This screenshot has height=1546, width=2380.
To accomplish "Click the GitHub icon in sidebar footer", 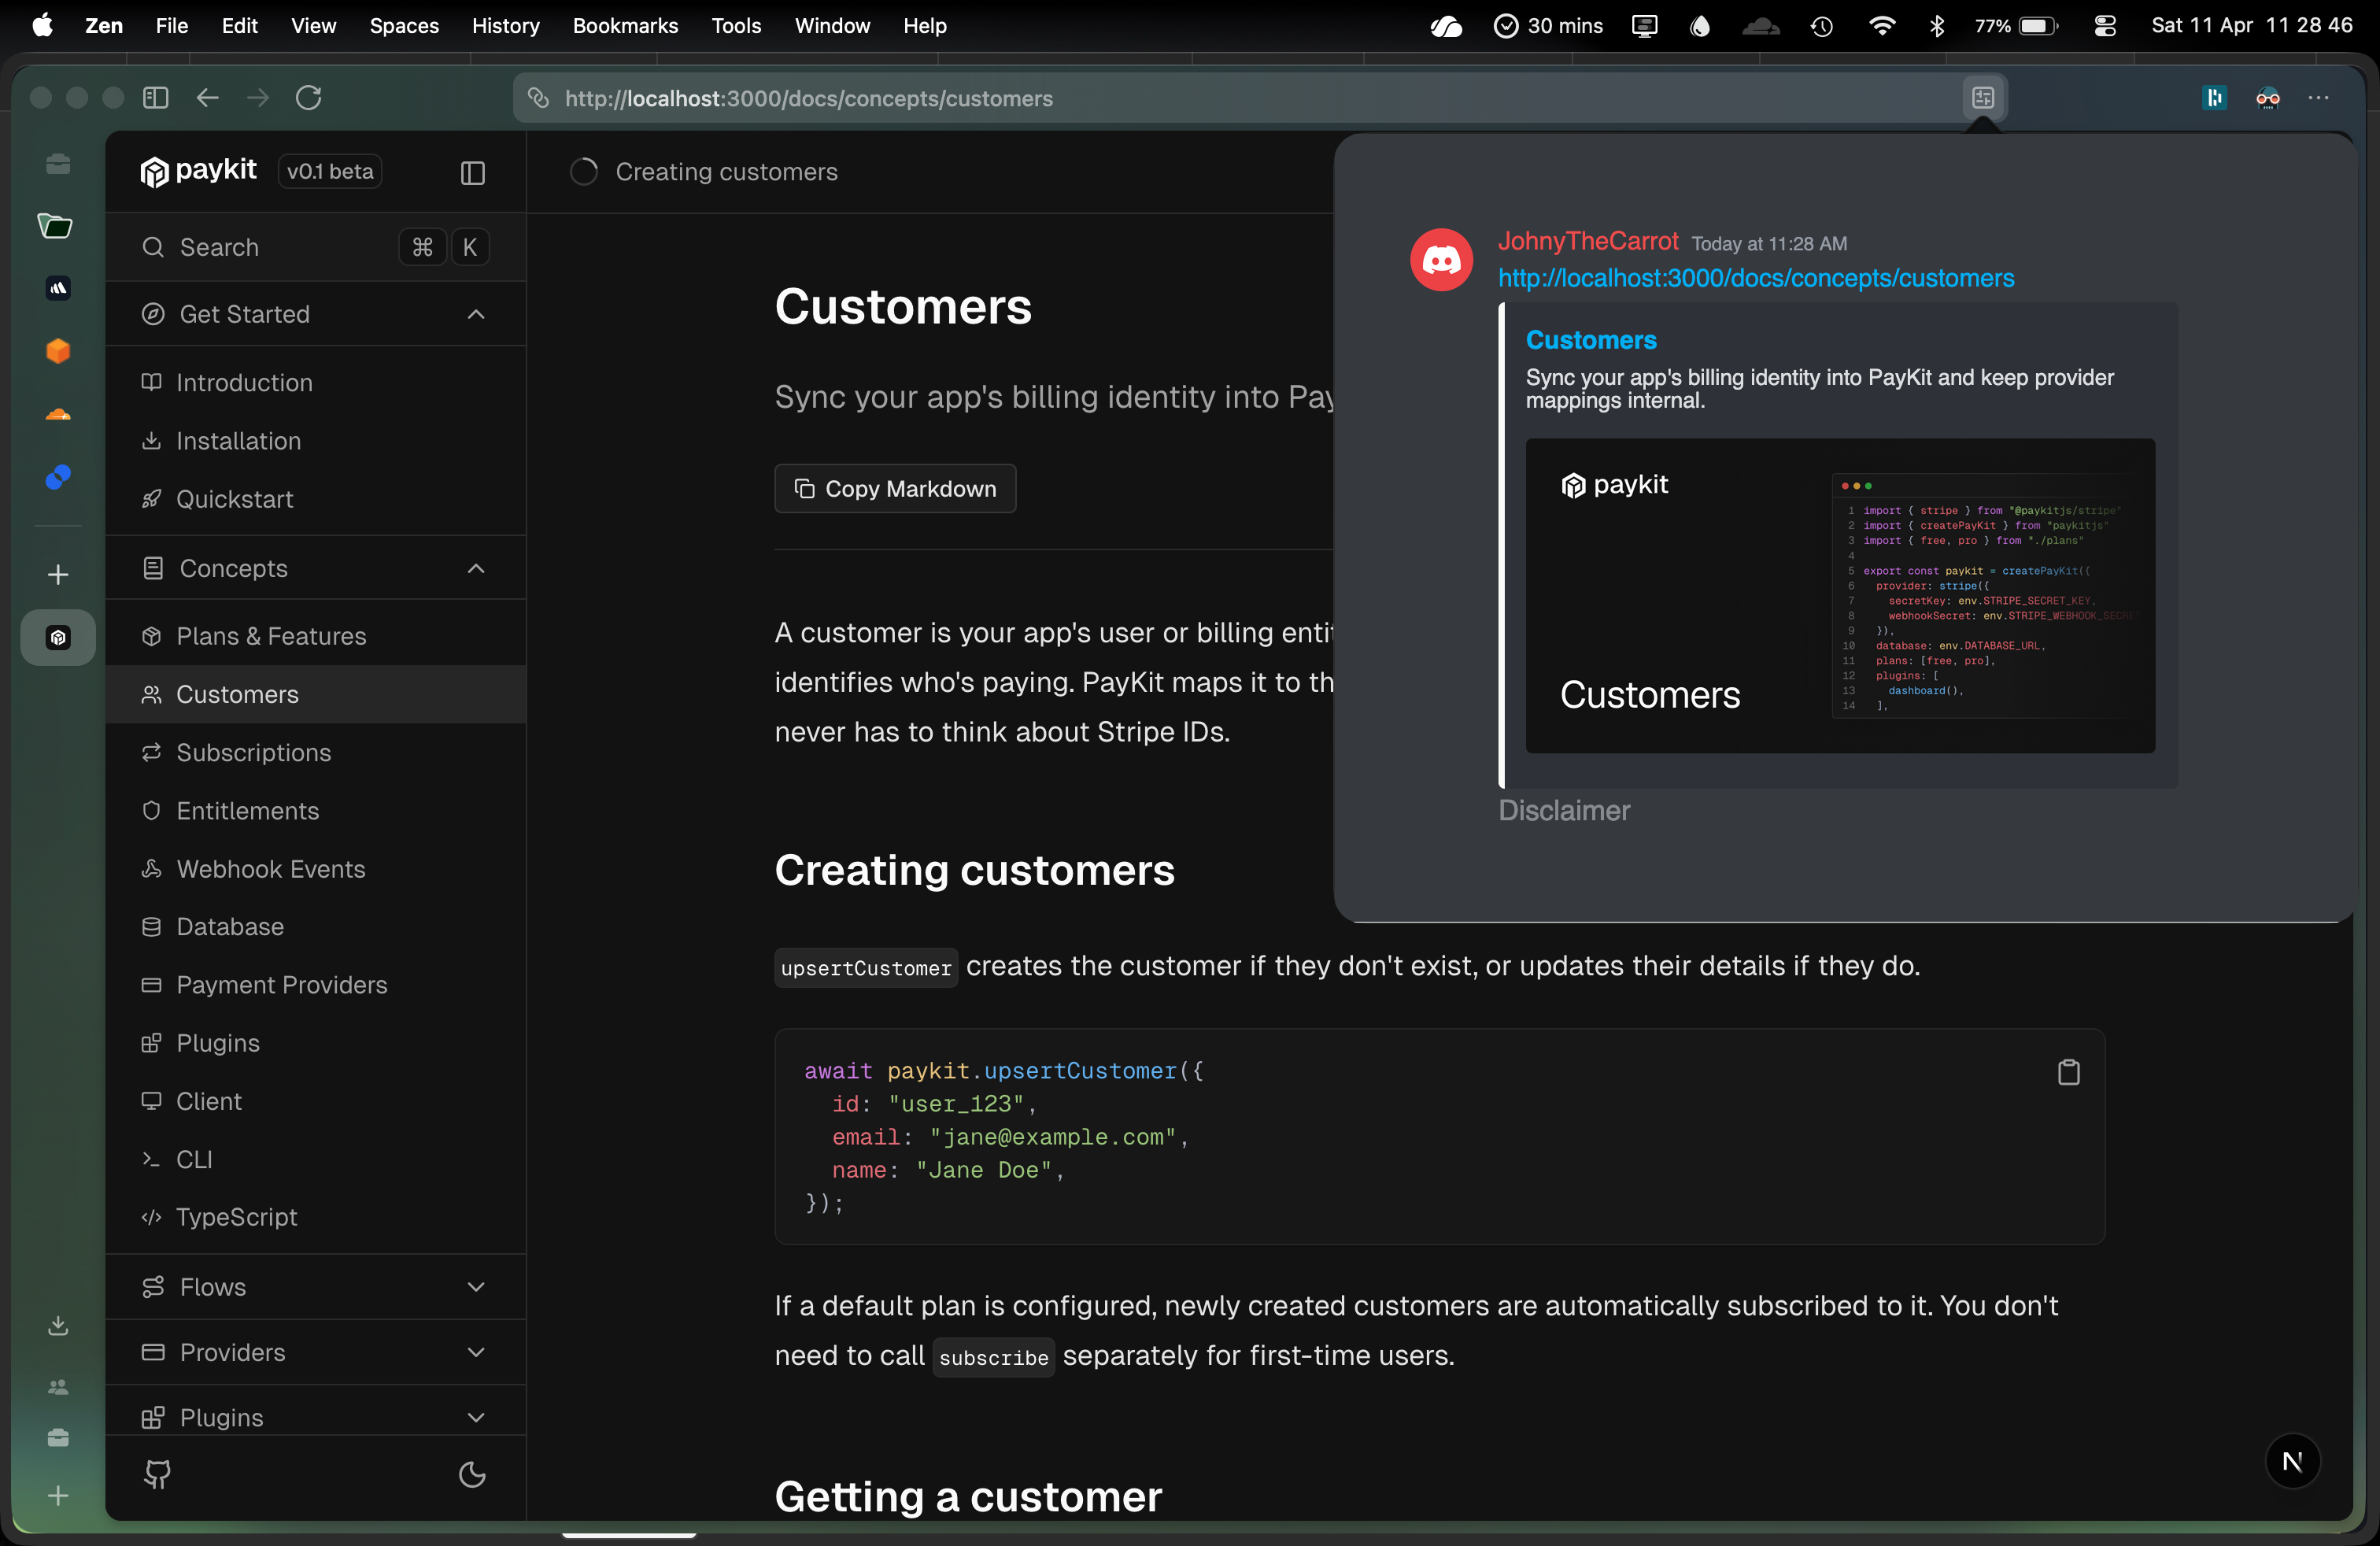I will tap(157, 1473).
